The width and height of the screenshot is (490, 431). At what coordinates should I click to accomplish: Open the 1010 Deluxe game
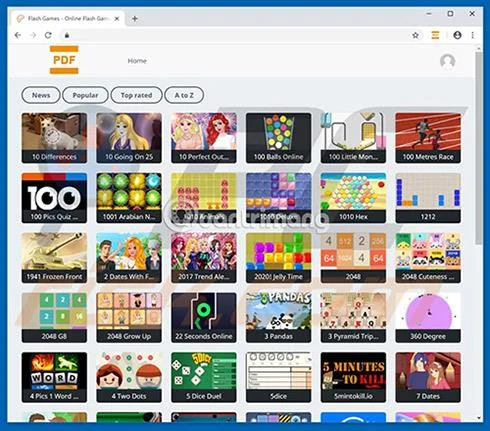pyautogui.click(x=279, y=198)
